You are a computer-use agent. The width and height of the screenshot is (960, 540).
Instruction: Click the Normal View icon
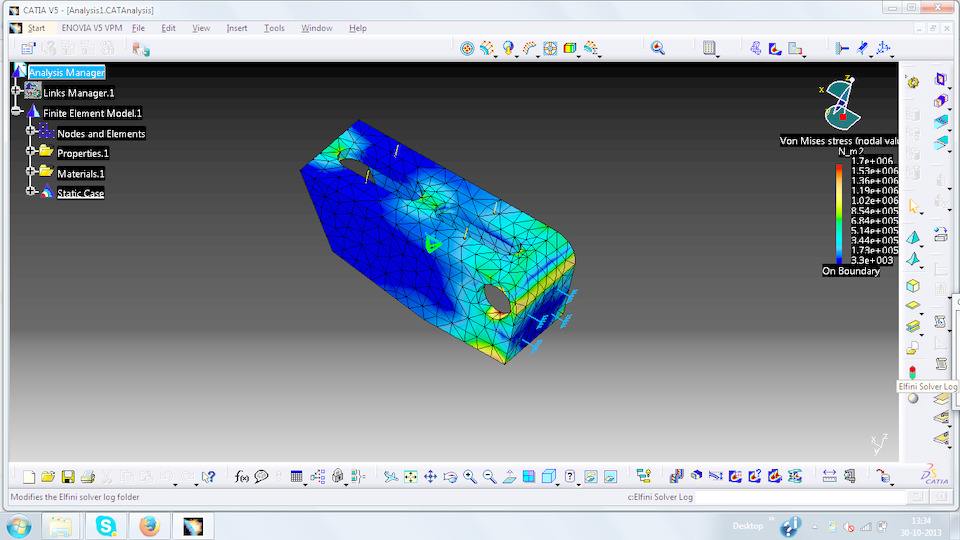(x=509, y=476)
